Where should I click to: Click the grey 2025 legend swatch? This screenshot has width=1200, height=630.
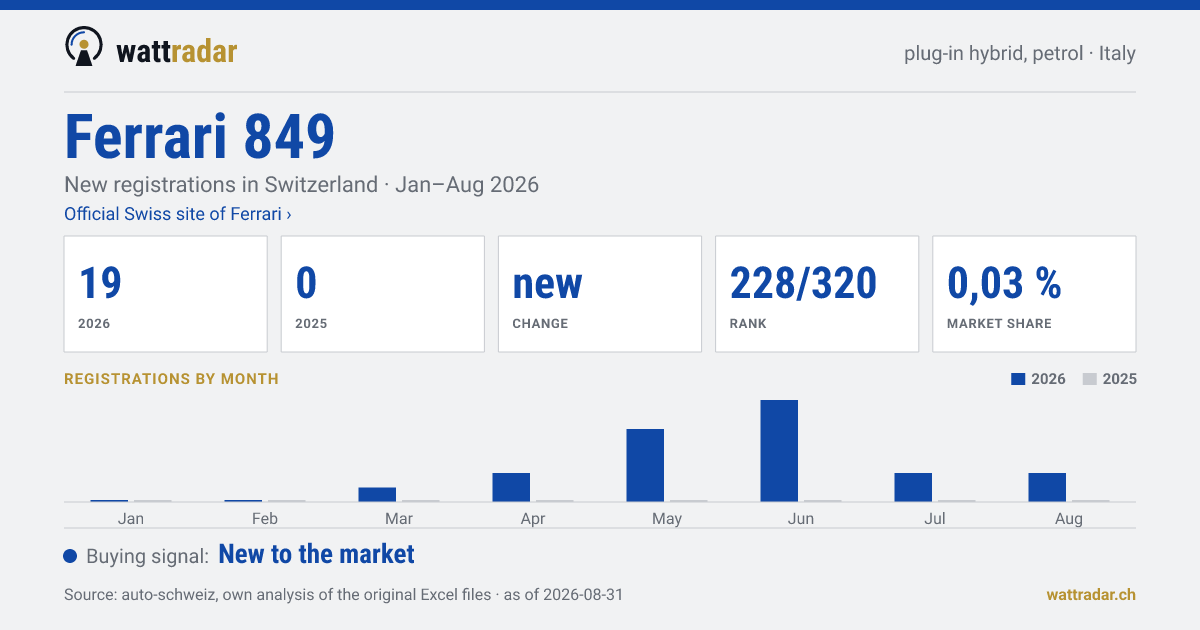tap(1090, 379)
